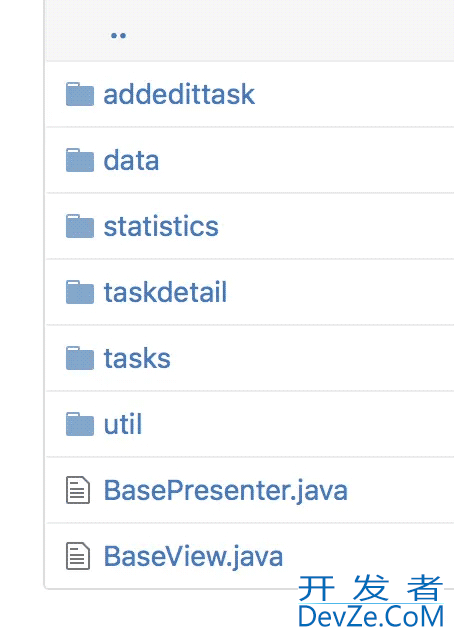
Task: Click the tasks folder icon
Action: 80,358
